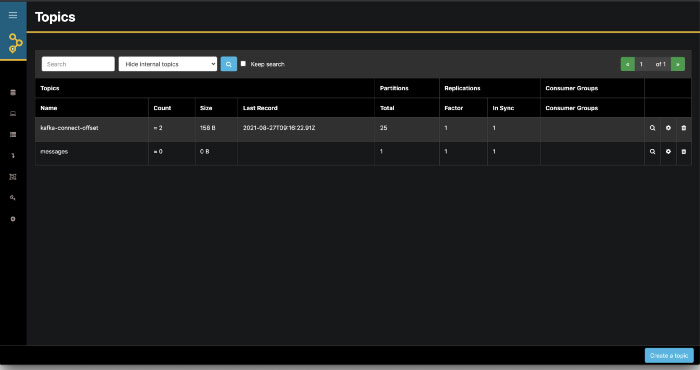View data of kafka-connect-offset with magnifier icon
Image resolution: width=700 pixels, height=370 pixels.
652,128
